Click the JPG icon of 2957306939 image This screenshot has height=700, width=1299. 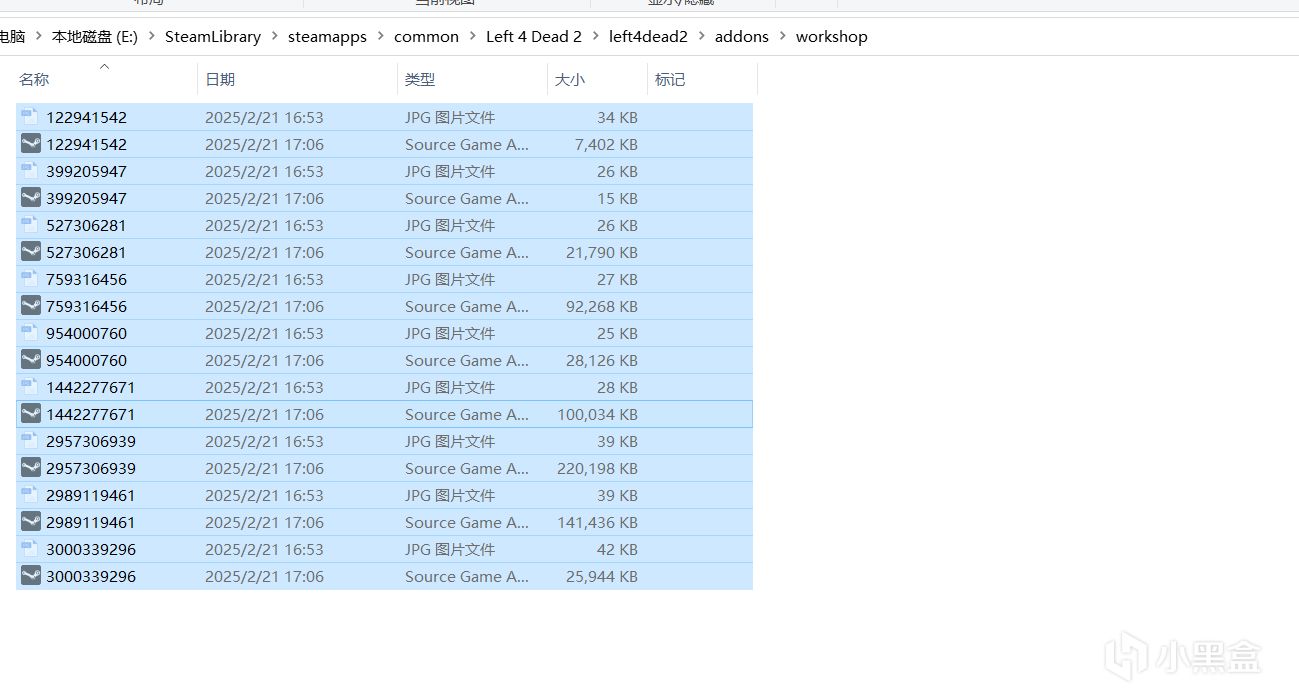point(30,441)
